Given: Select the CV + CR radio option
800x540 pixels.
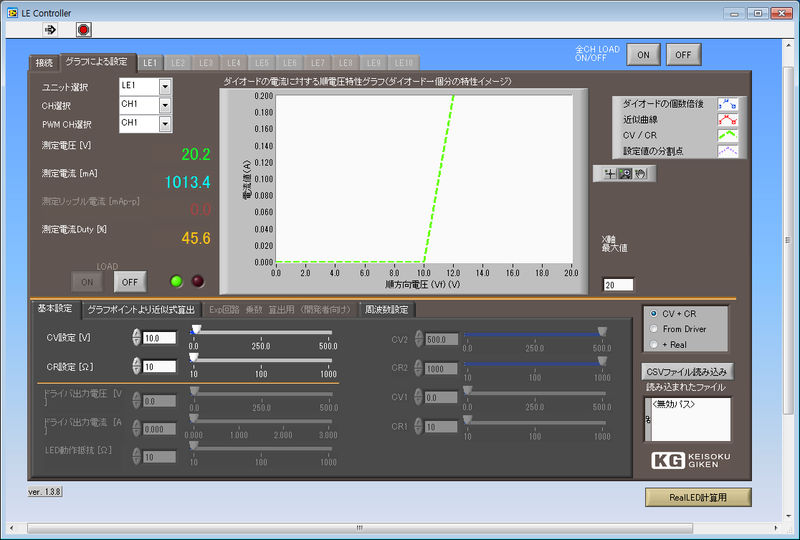Looking at the screenshot, I should [654, 314].
